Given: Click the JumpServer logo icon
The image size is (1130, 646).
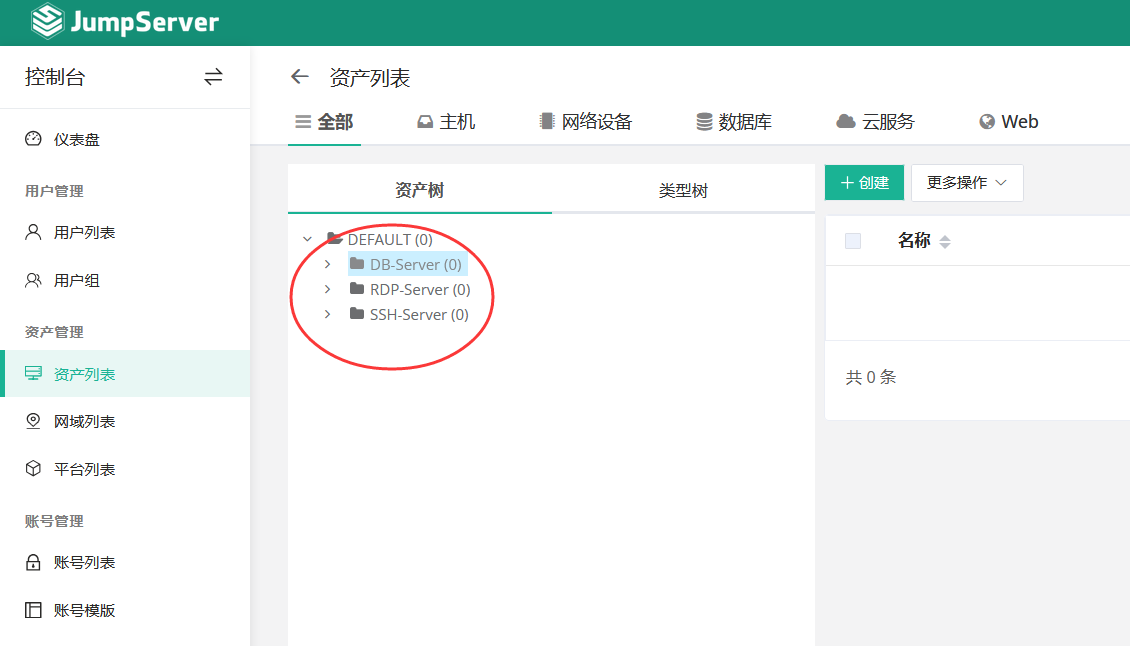Looking at the screenshot, I should 48,21.
